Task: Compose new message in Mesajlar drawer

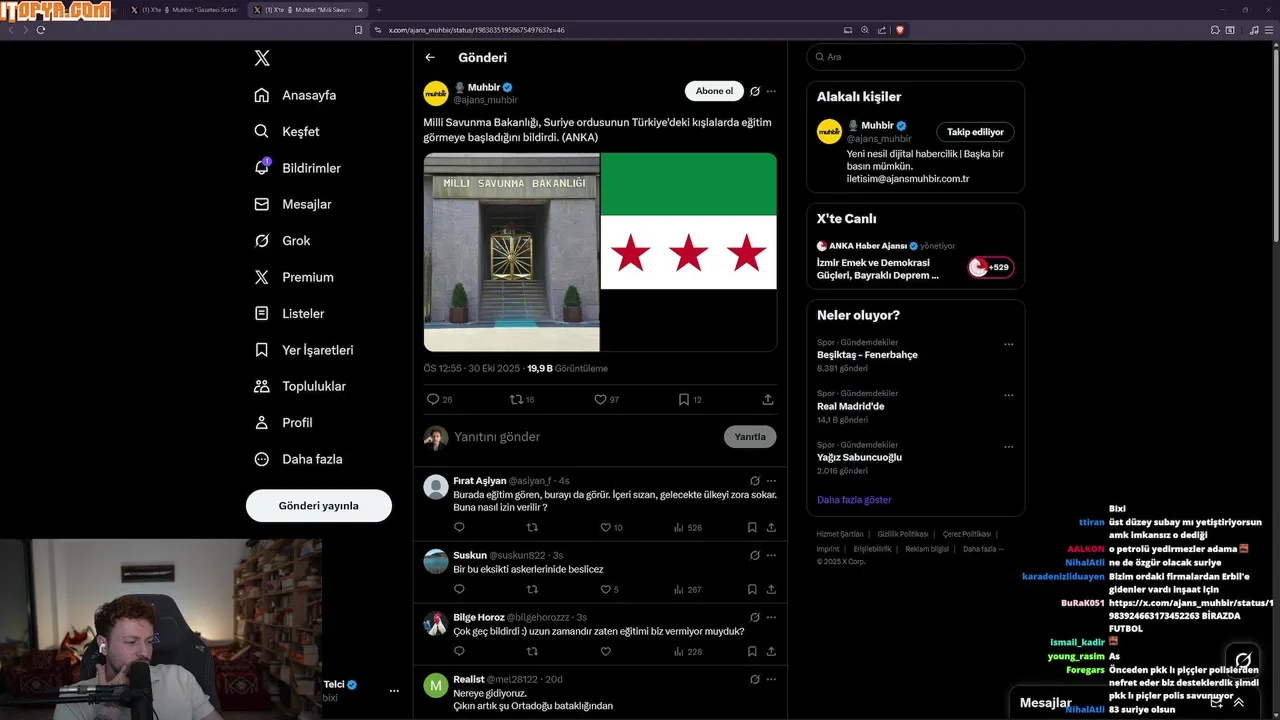Action: click(1216, 703)
